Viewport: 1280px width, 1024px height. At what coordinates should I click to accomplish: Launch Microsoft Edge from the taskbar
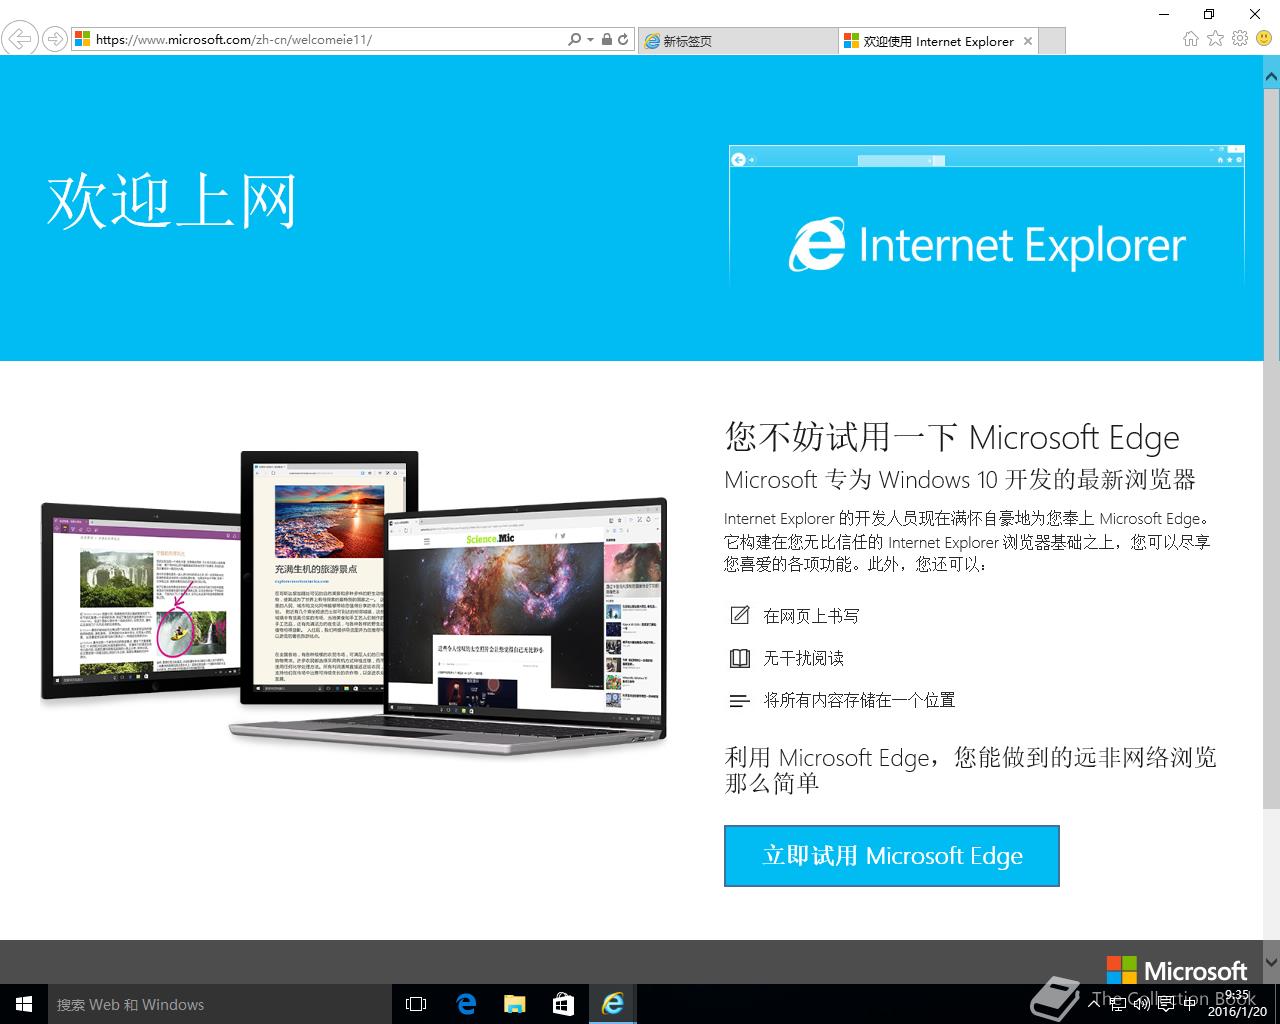tap(466, 1004)
